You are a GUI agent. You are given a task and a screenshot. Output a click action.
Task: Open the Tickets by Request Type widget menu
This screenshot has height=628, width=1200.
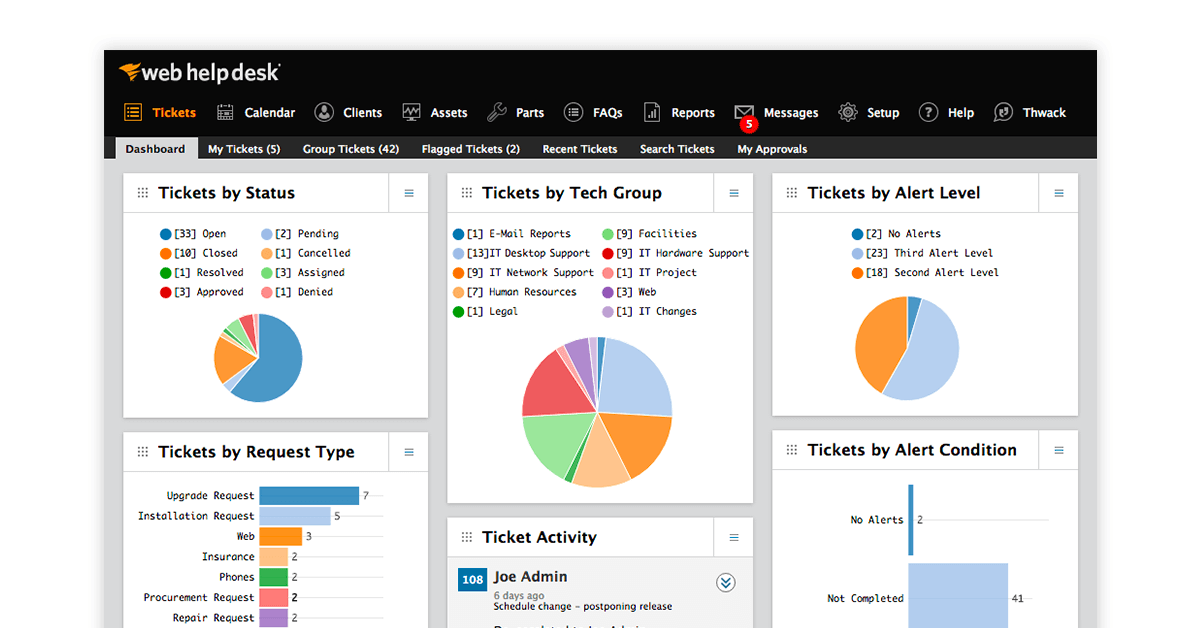click(x=409, y=452)
